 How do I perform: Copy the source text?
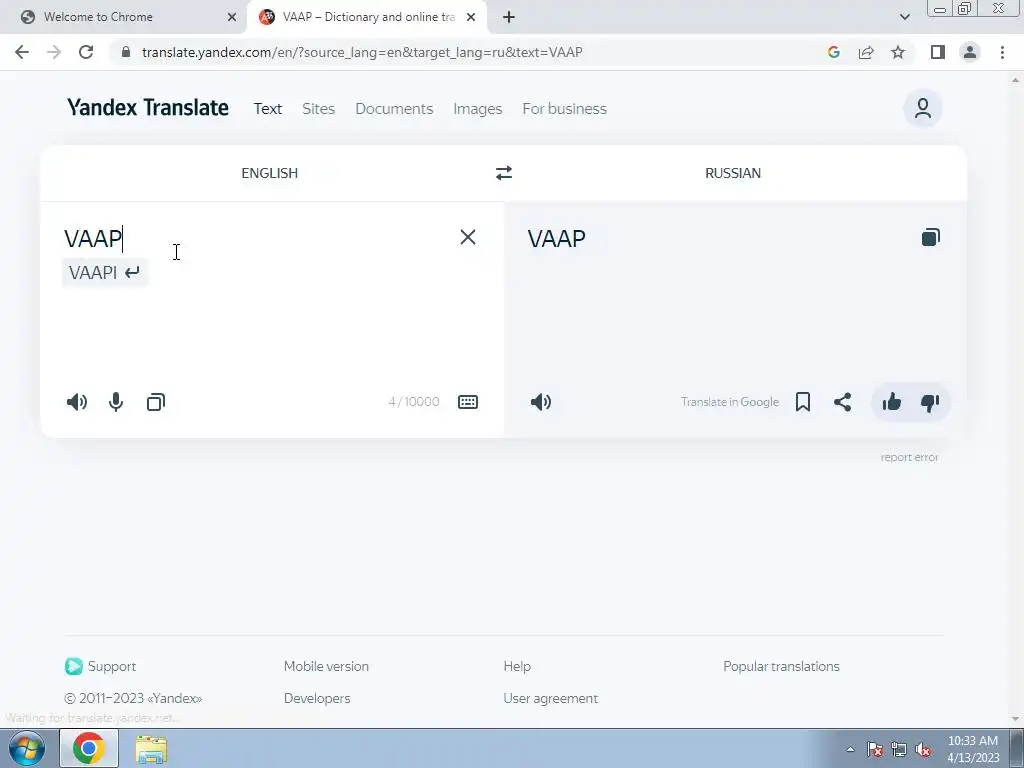[x=155, y=402]
